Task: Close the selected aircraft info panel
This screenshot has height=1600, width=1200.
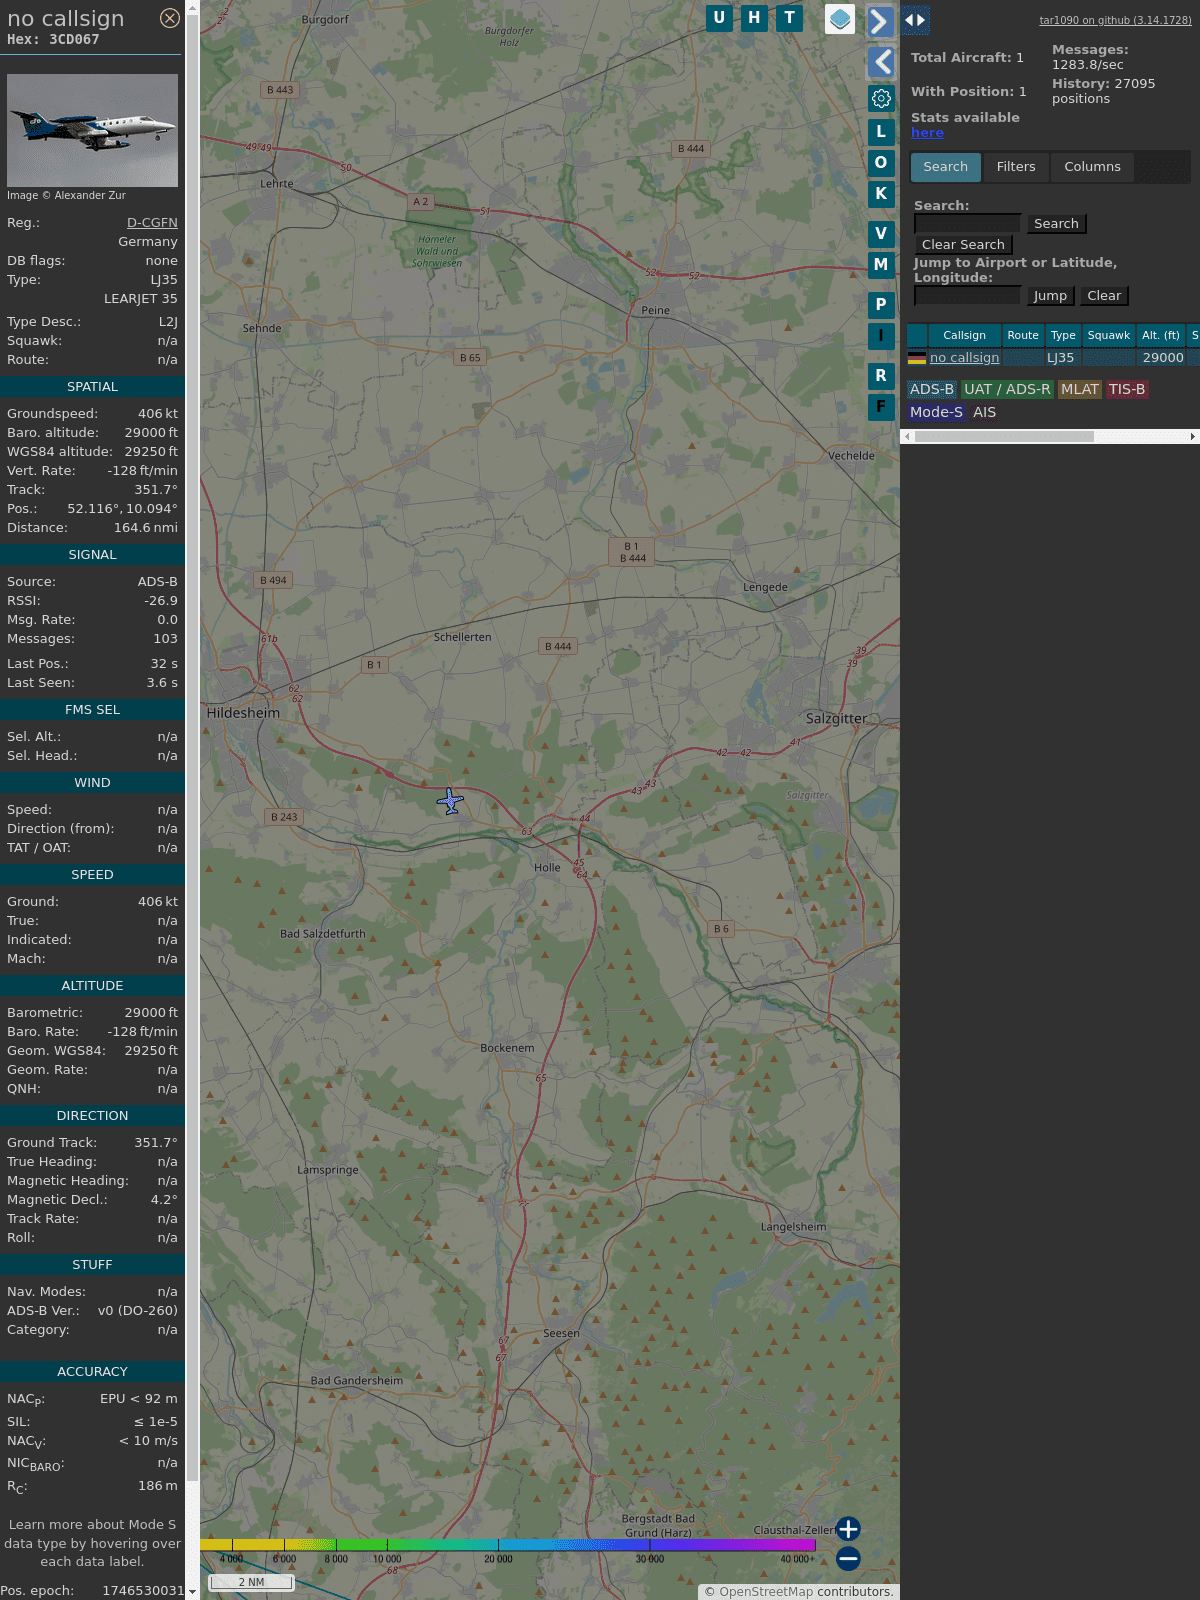Action: click(x=170, y=18)
